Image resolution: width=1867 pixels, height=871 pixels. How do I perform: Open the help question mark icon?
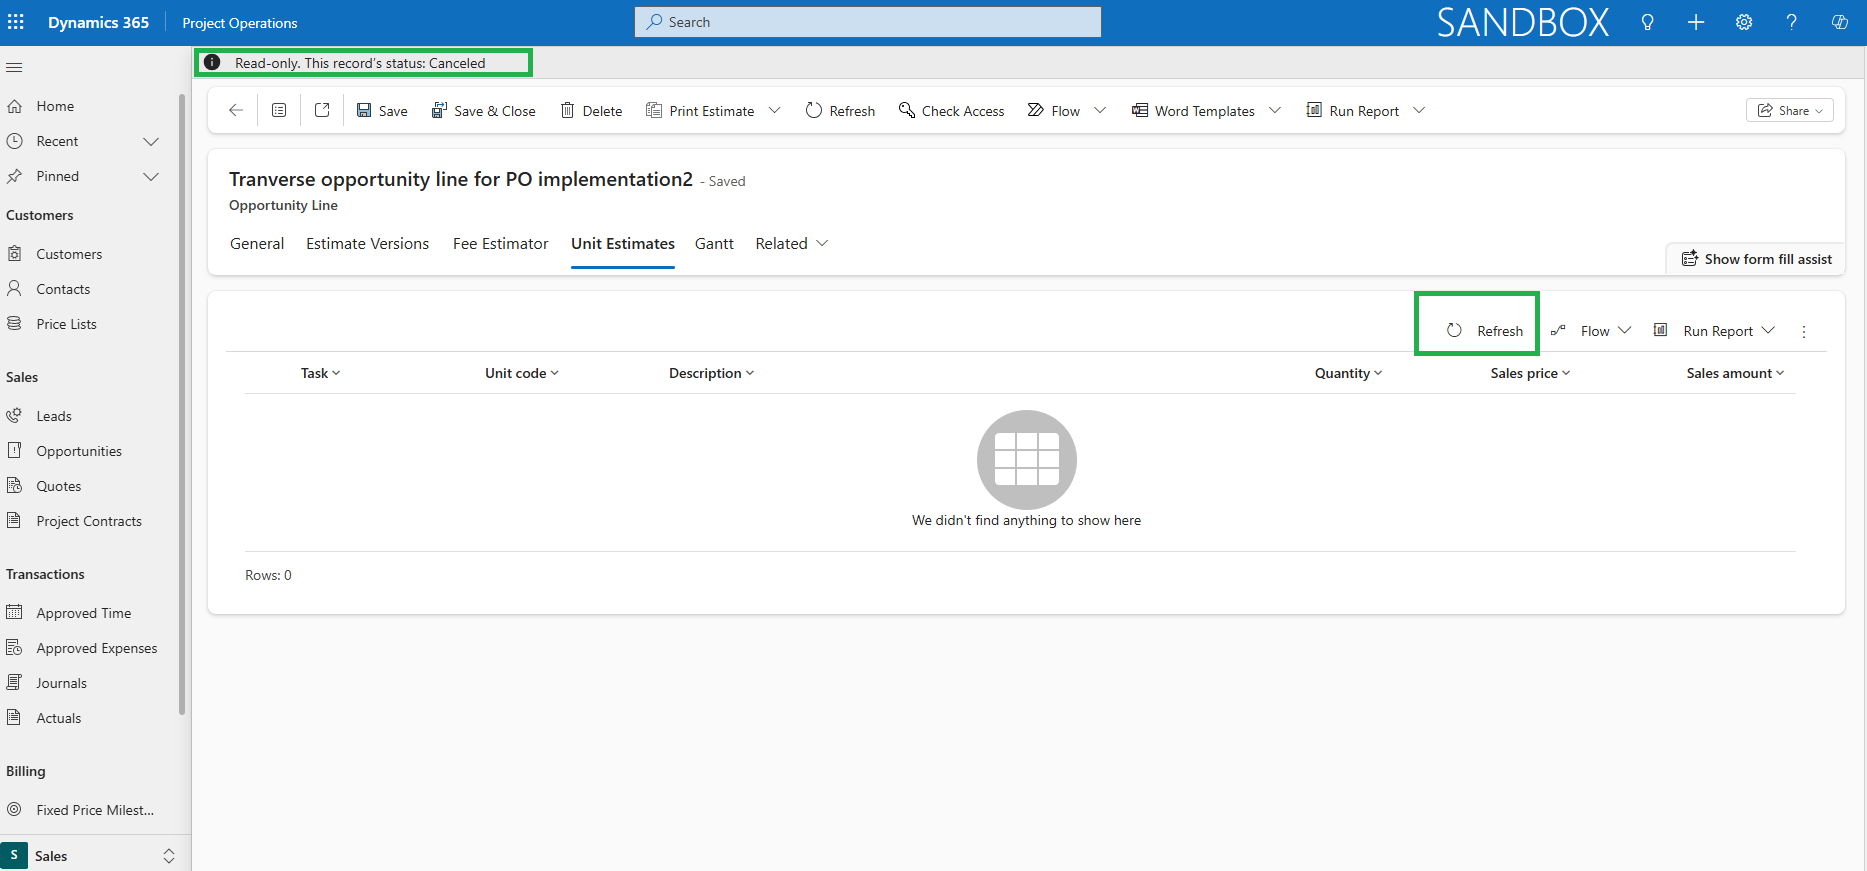1791,22
